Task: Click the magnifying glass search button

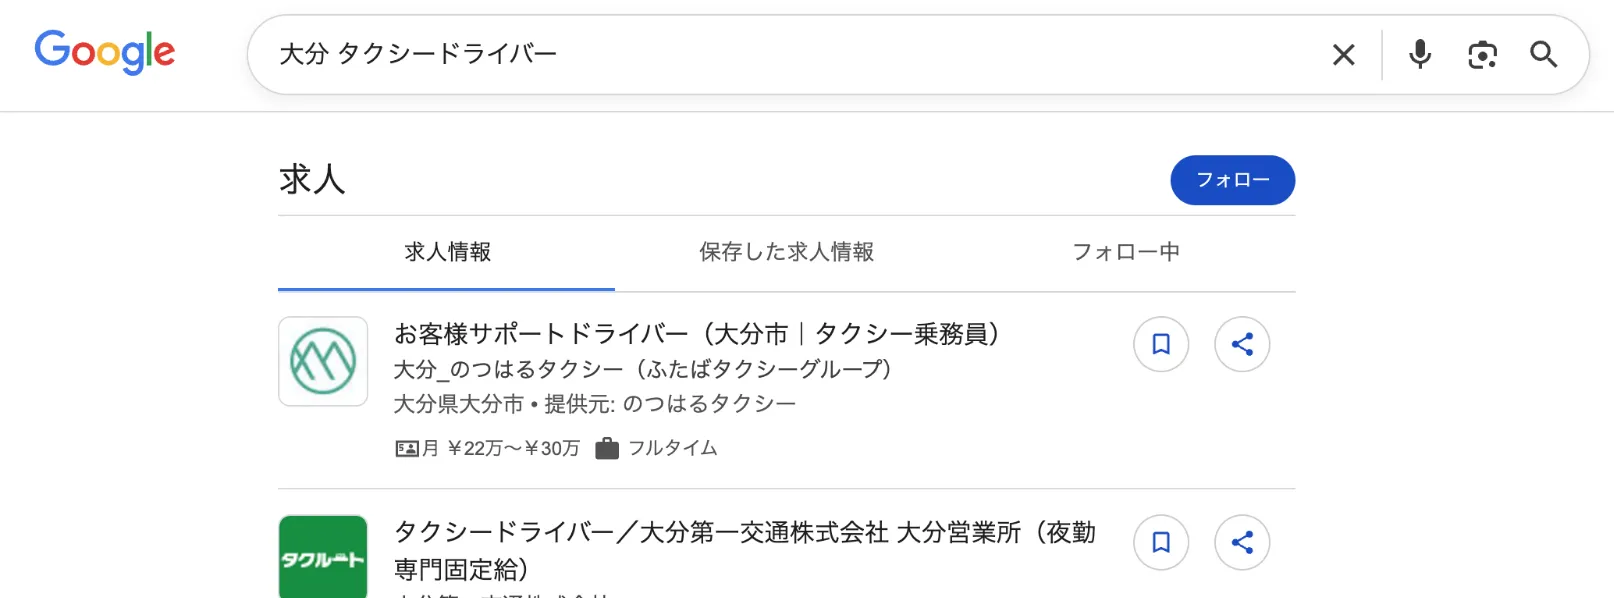Action: point(1543,55)
